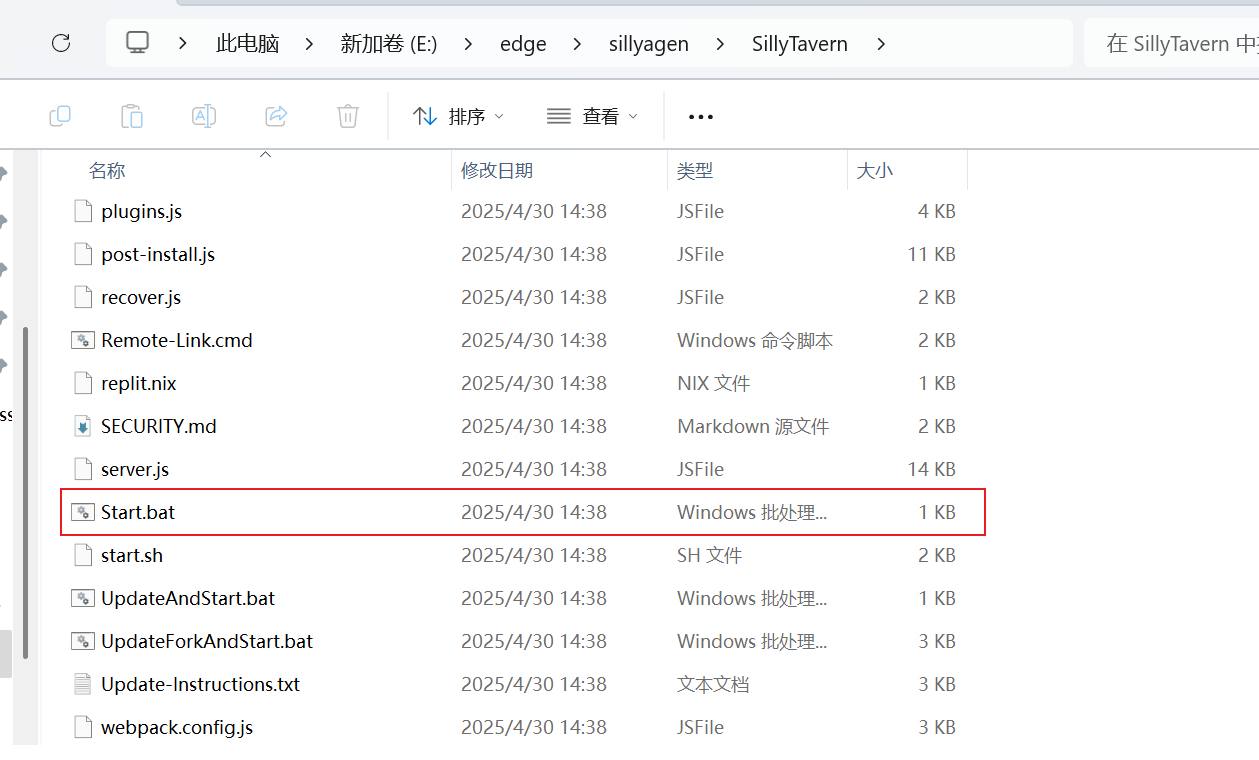This screenshot has width=1259, height=760.
Task: Select the SECURITY.md file name
Action: point(159,426)
